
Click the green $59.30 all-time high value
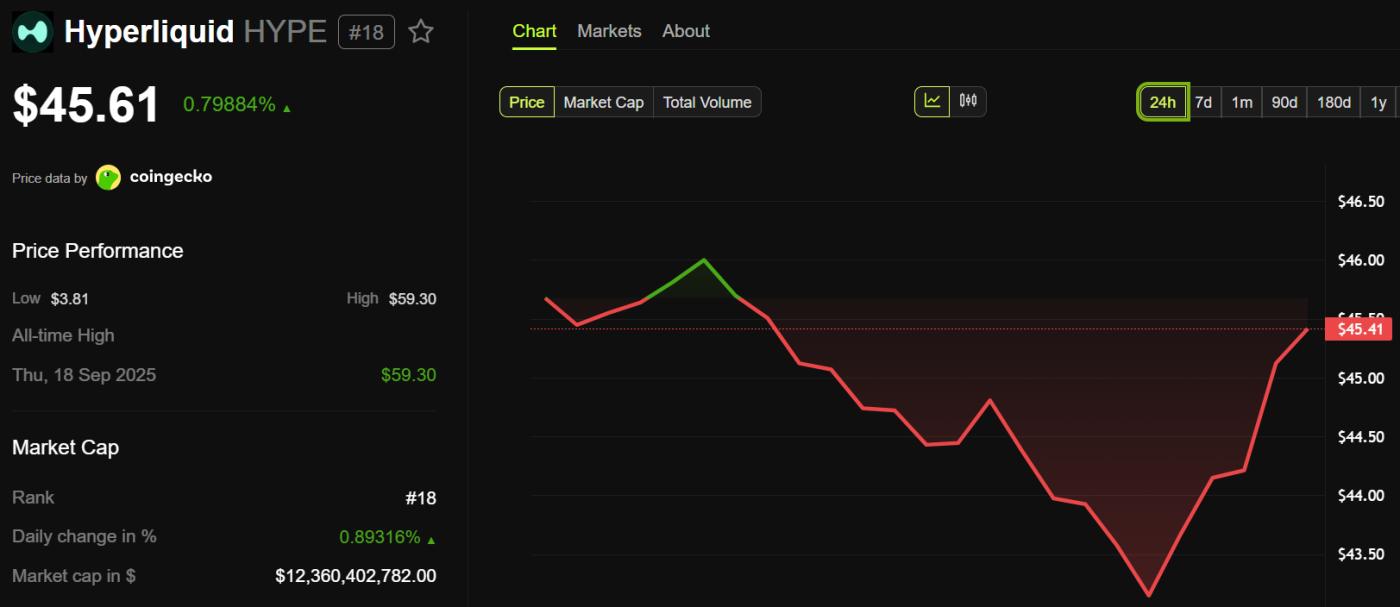[x=408, y=375]
